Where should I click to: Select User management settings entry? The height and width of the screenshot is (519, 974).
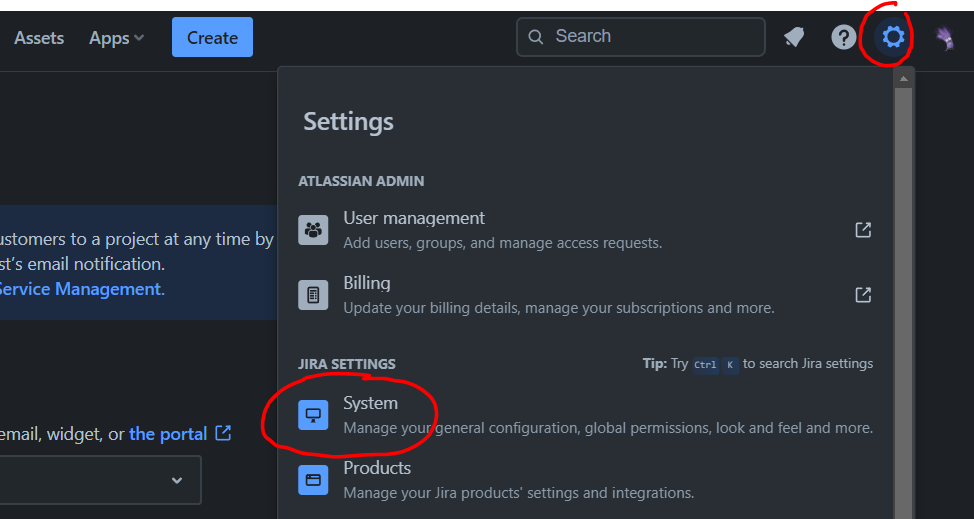(x=585, y=230)
